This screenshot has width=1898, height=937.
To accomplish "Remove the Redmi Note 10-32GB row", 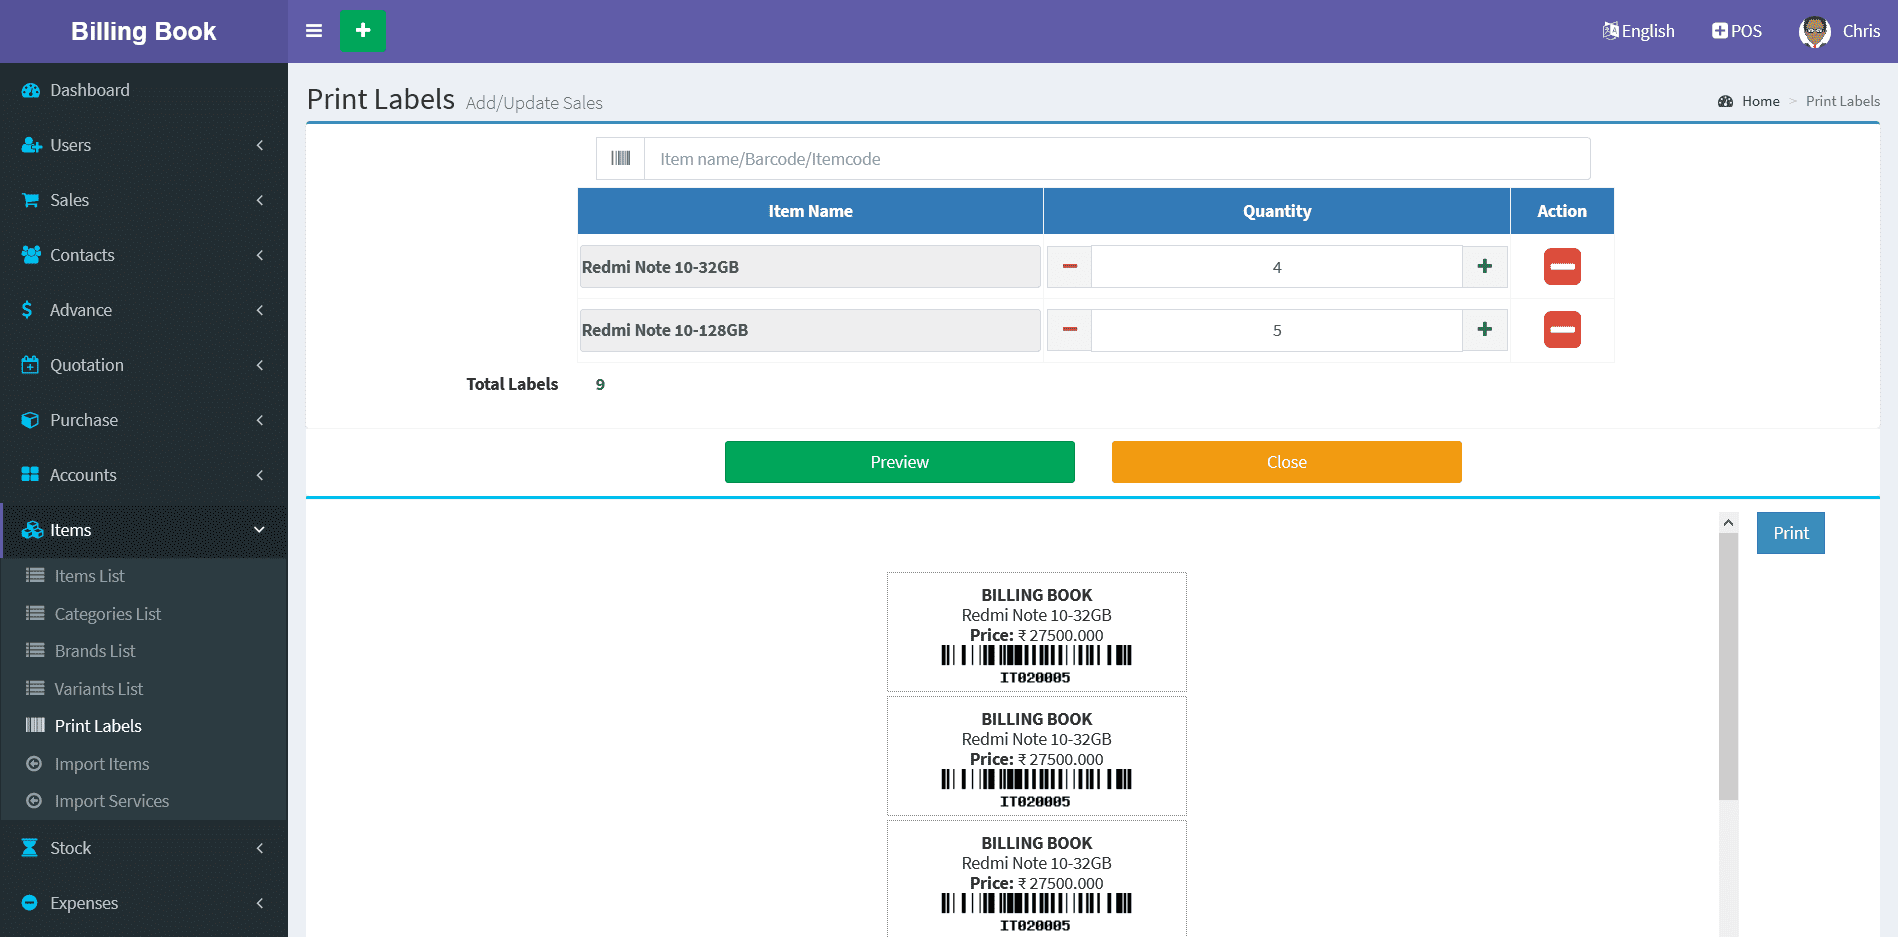I will point(1561,267).
